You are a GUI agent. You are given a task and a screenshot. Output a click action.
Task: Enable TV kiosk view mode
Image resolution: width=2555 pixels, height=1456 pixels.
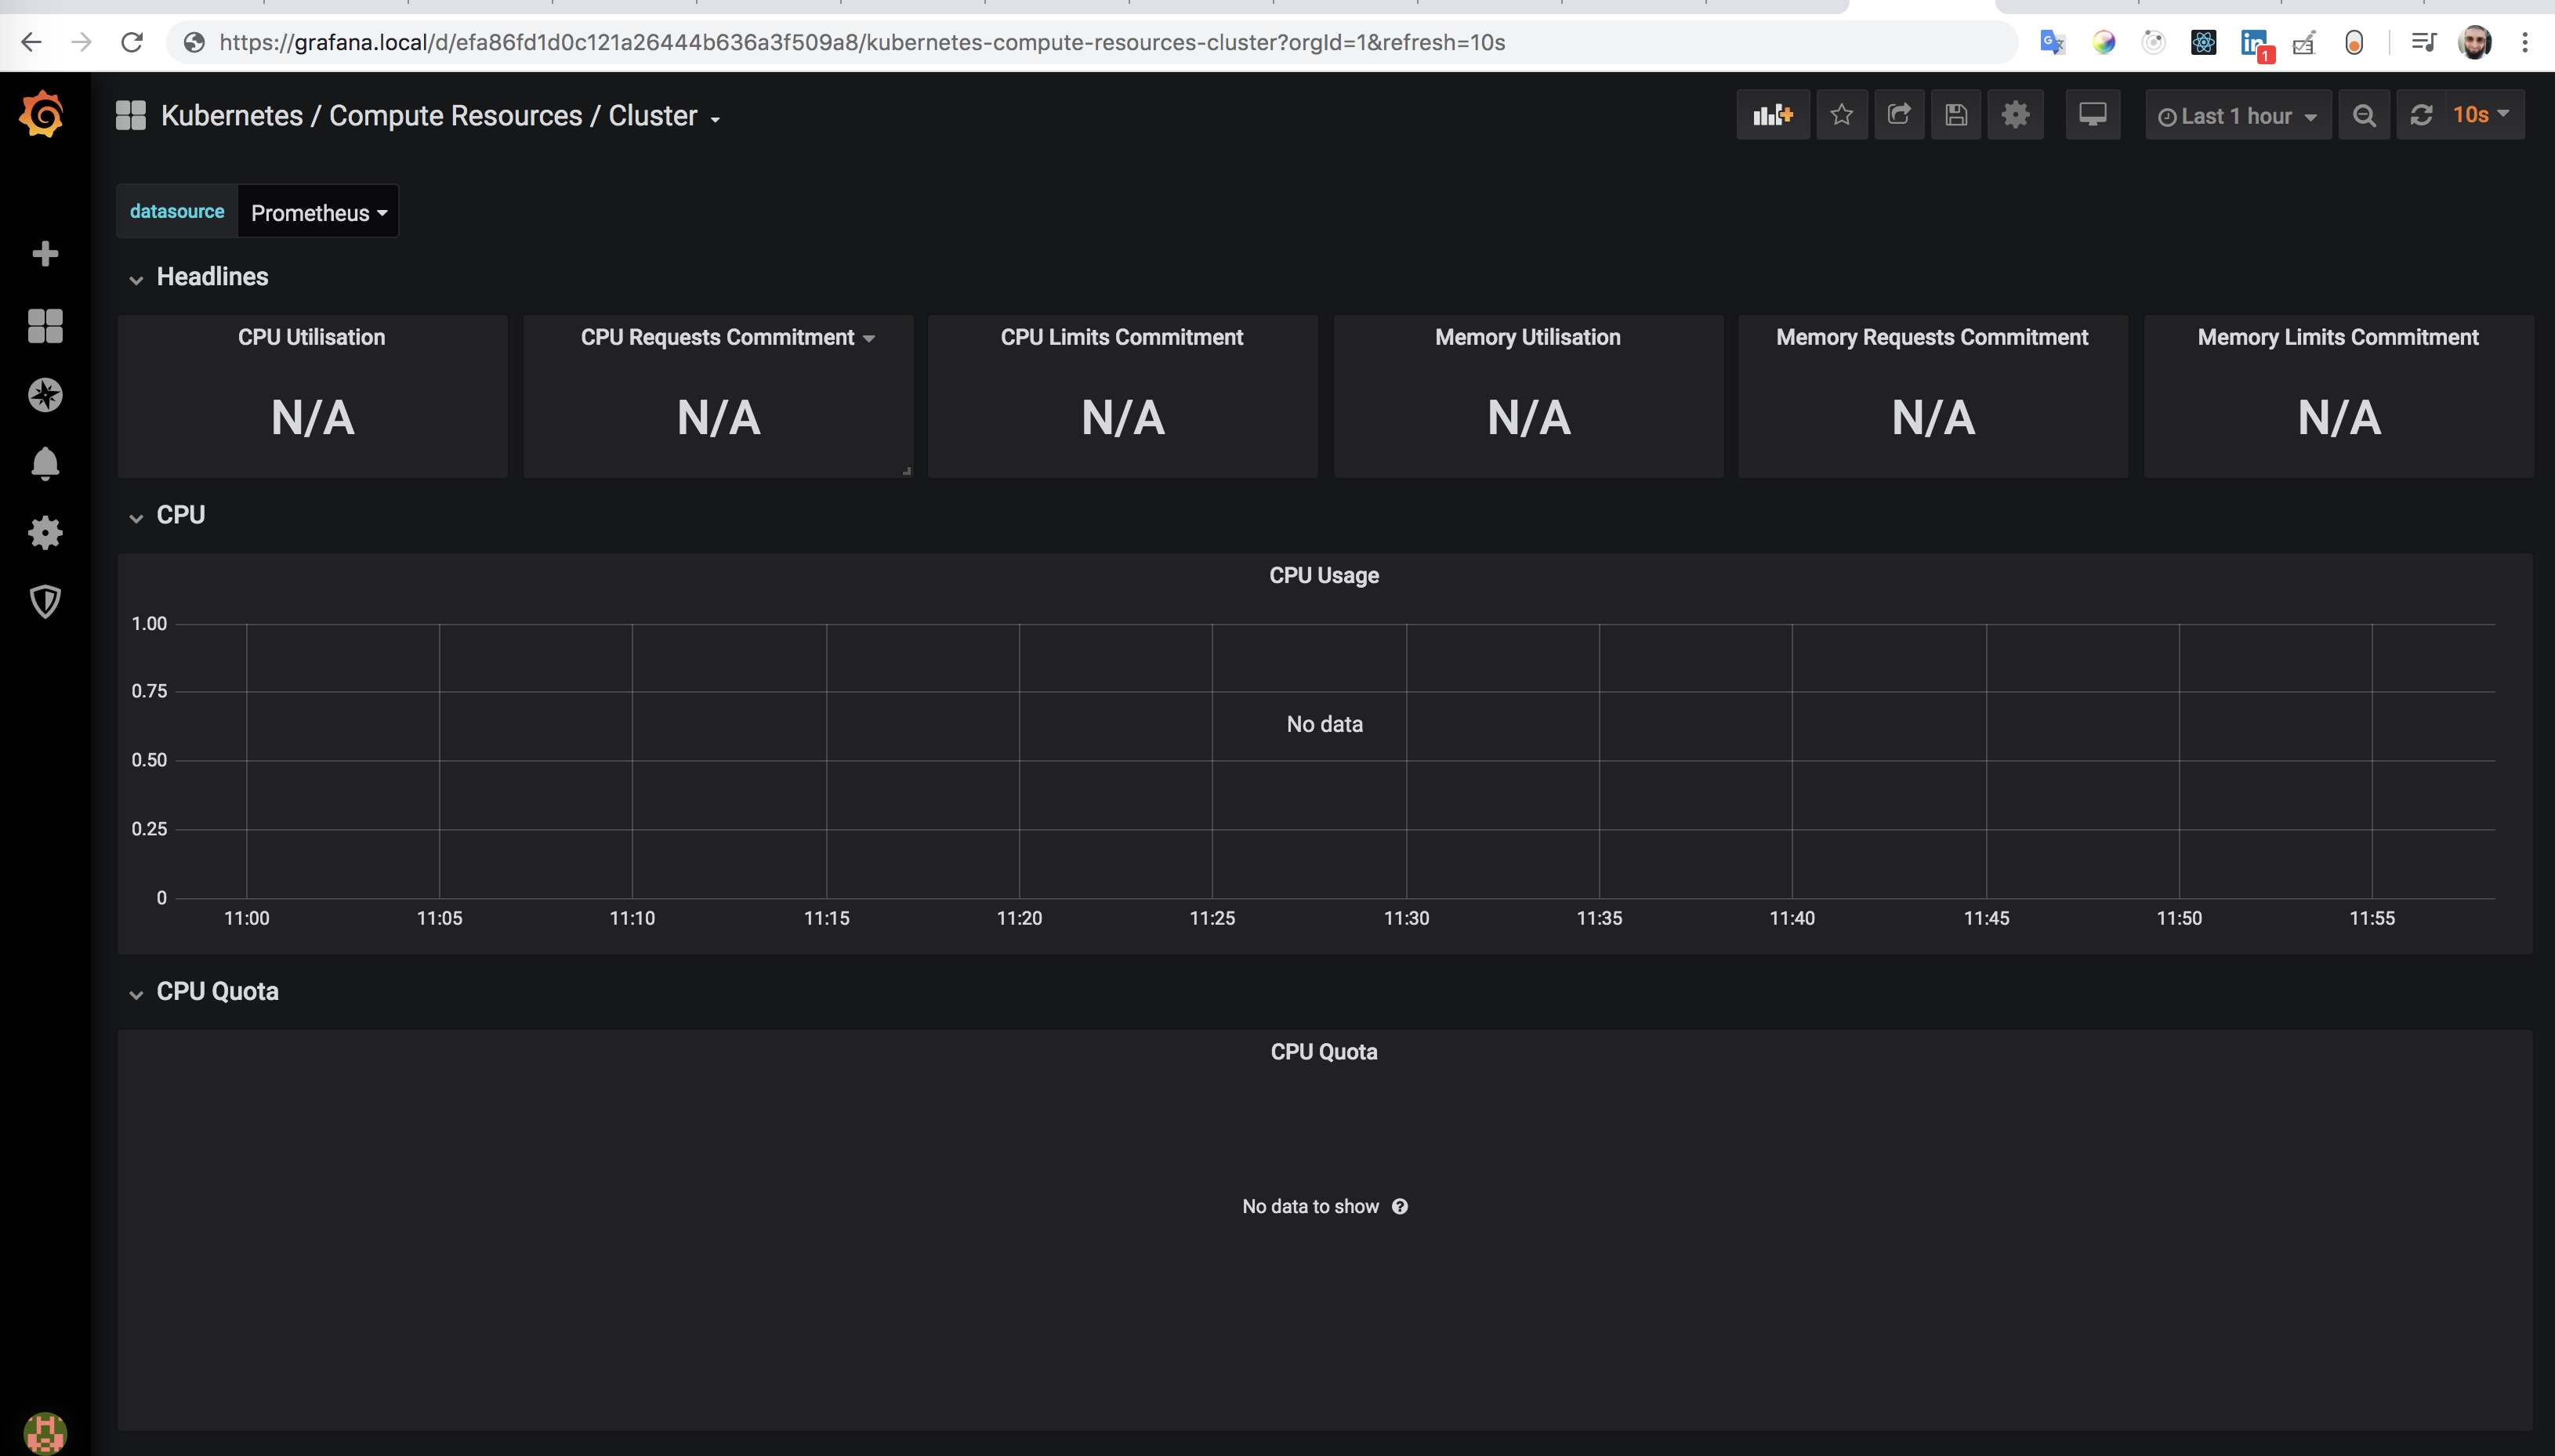pyautogui.click(x=2092, y=114)
